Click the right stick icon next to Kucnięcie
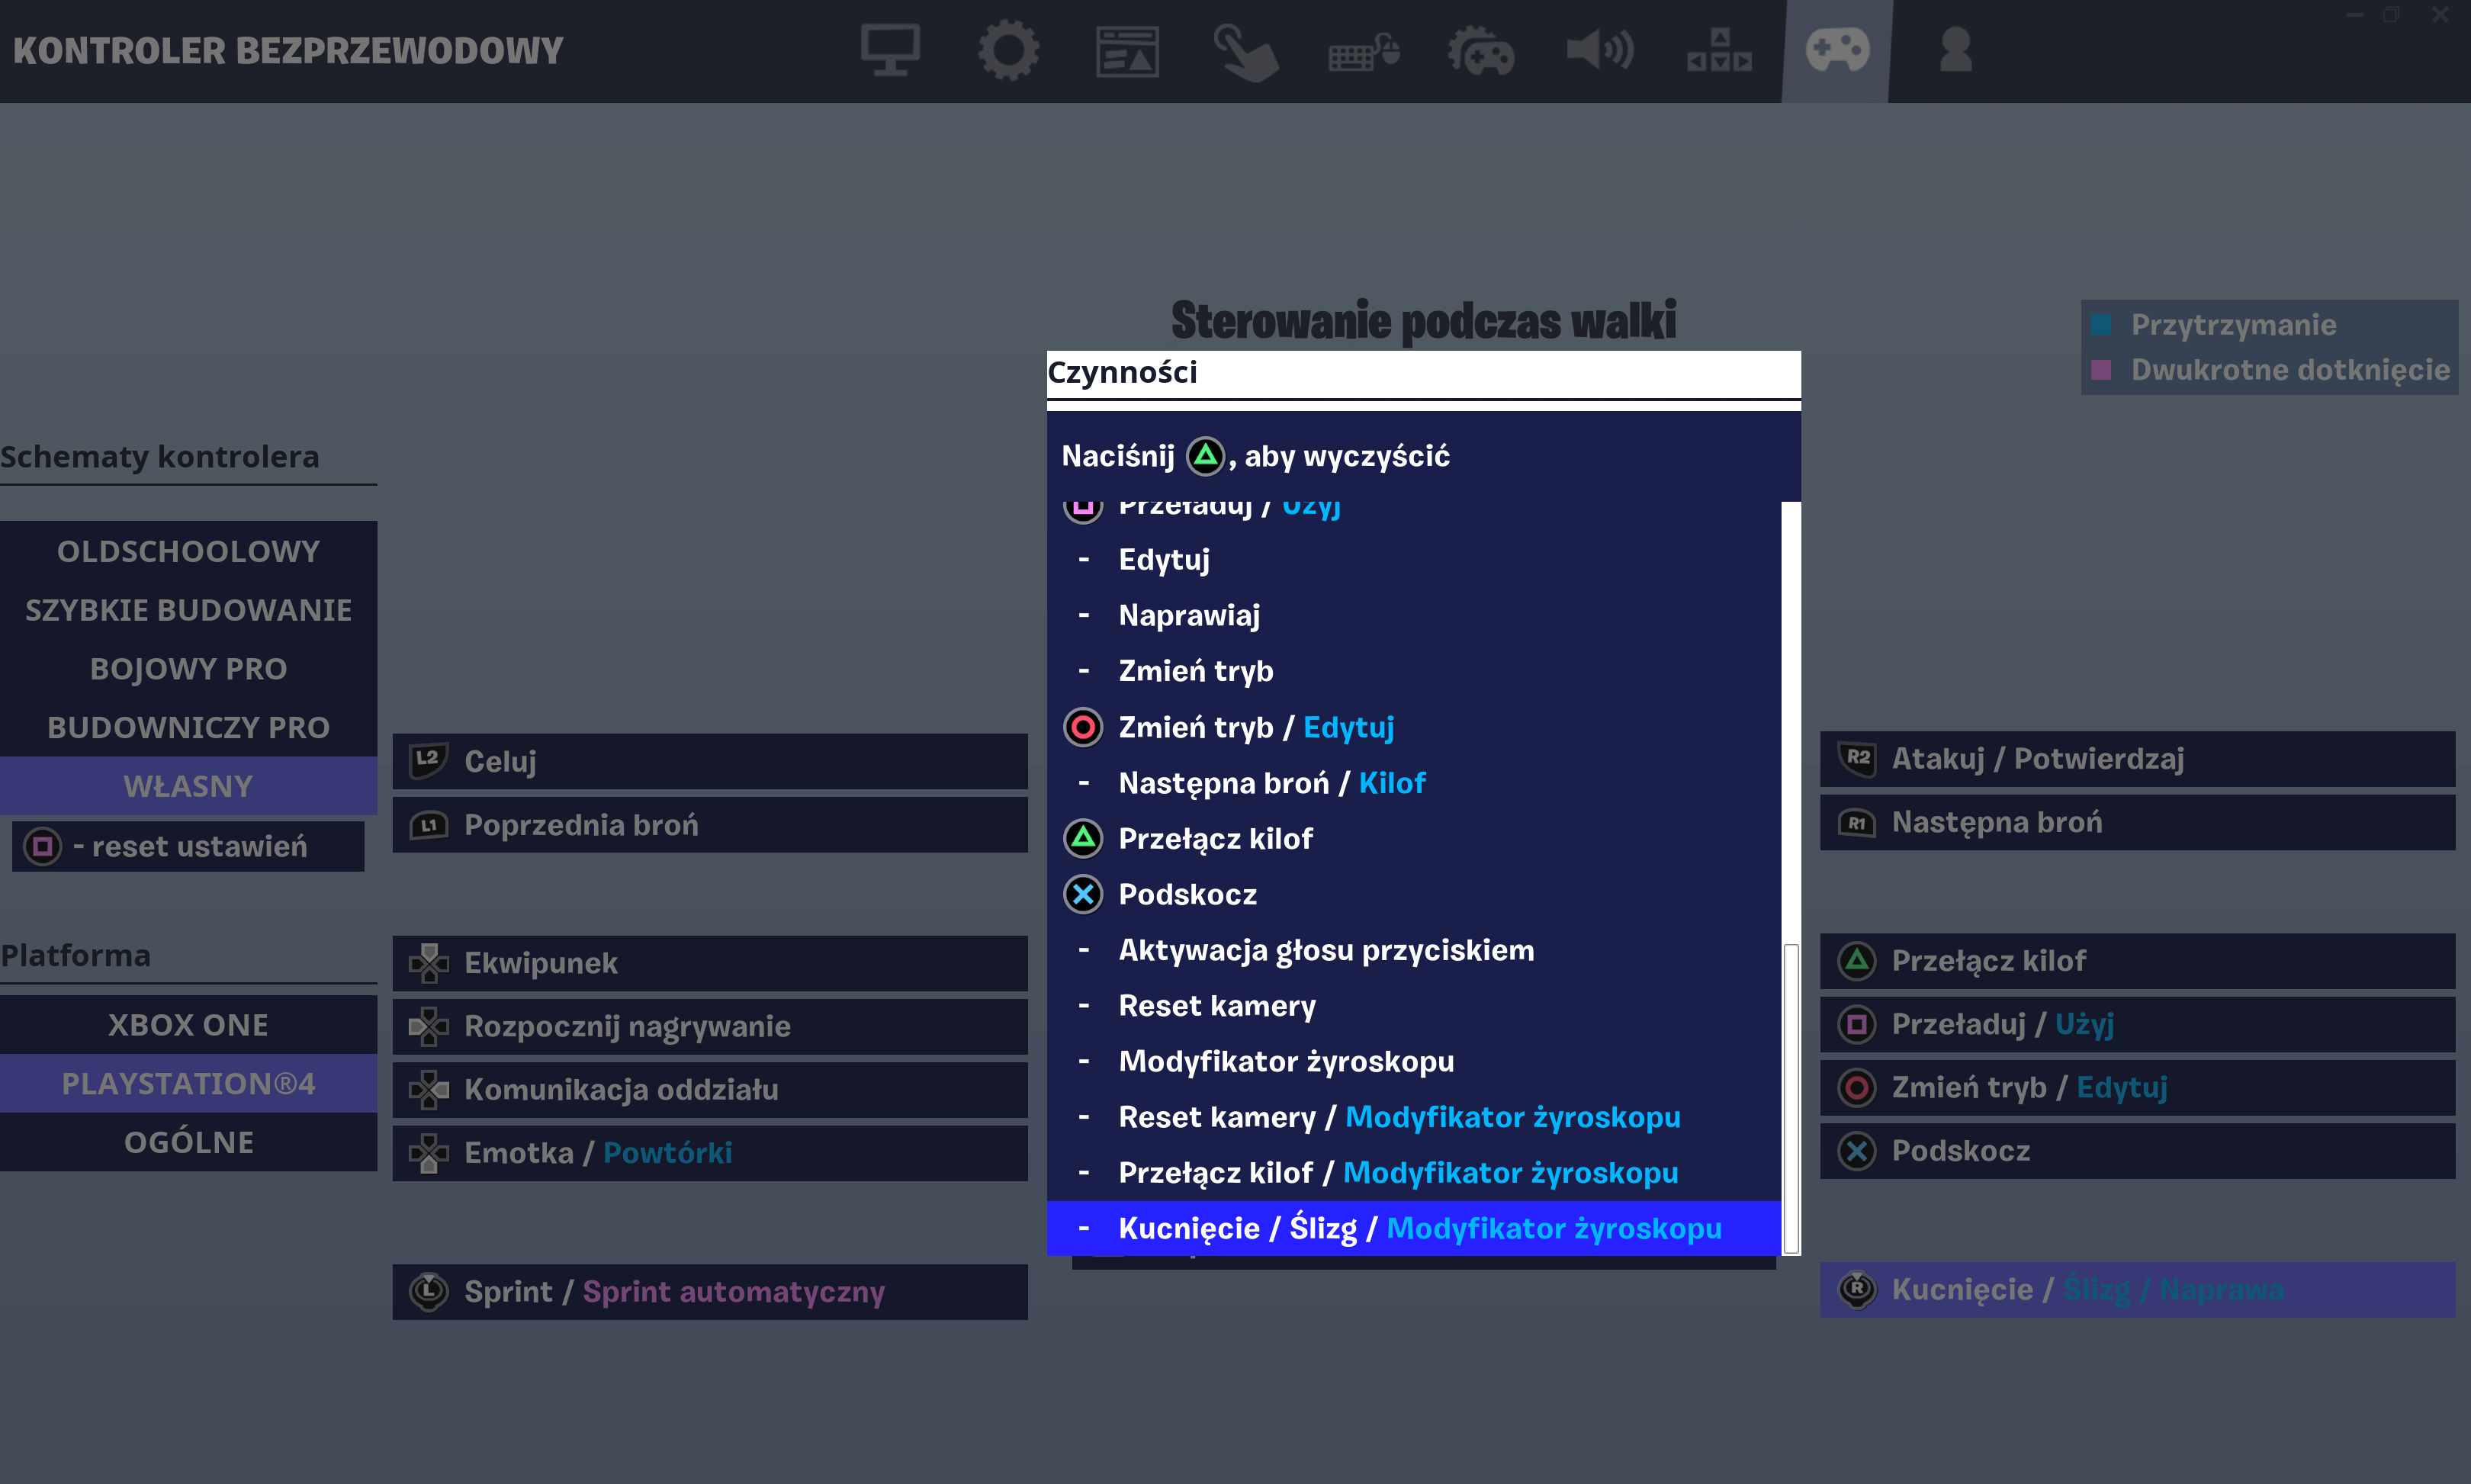 click(x=1857, y=1289)
